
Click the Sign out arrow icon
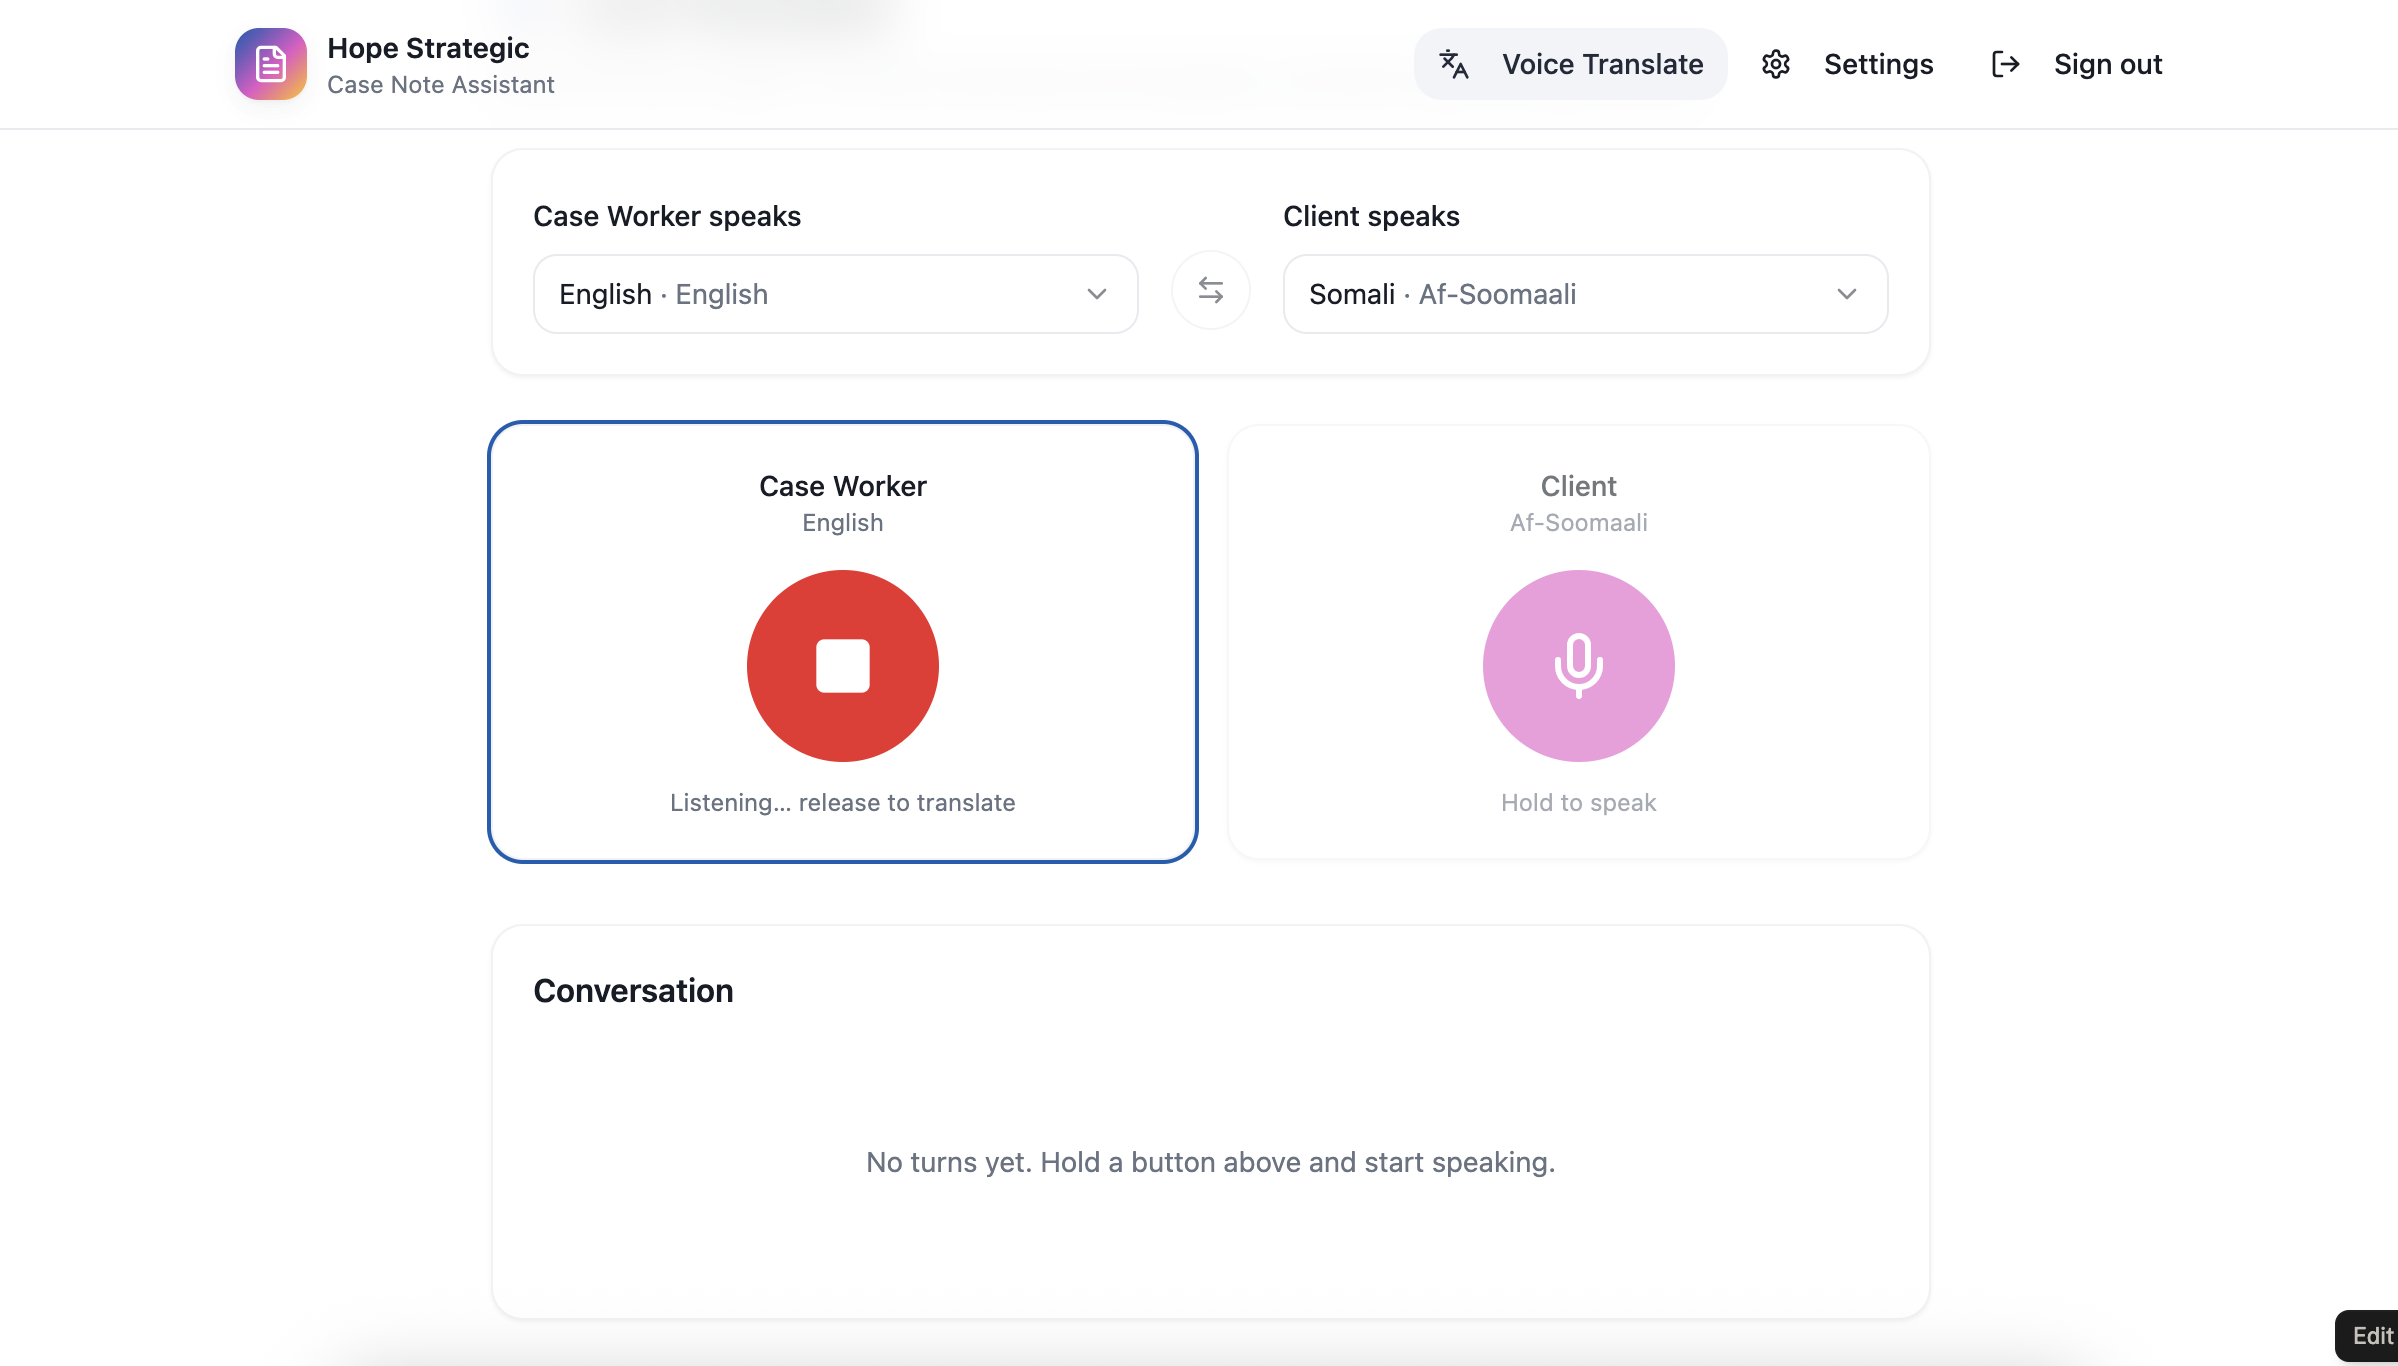[x=2005, y=64]
